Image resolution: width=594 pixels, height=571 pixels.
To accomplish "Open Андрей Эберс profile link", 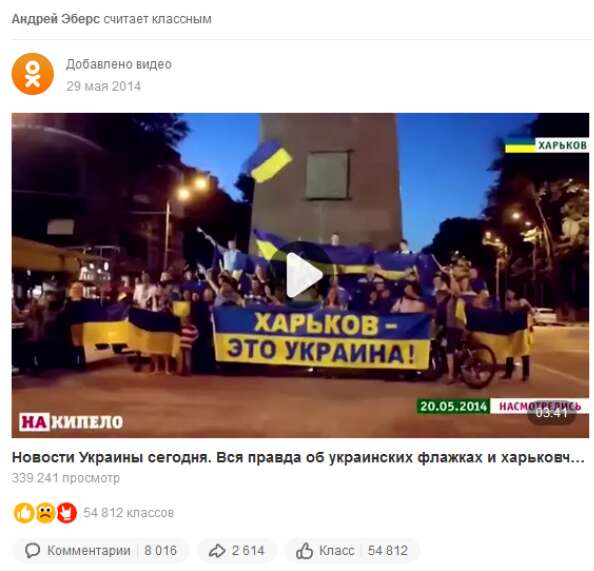I will 56,19.
